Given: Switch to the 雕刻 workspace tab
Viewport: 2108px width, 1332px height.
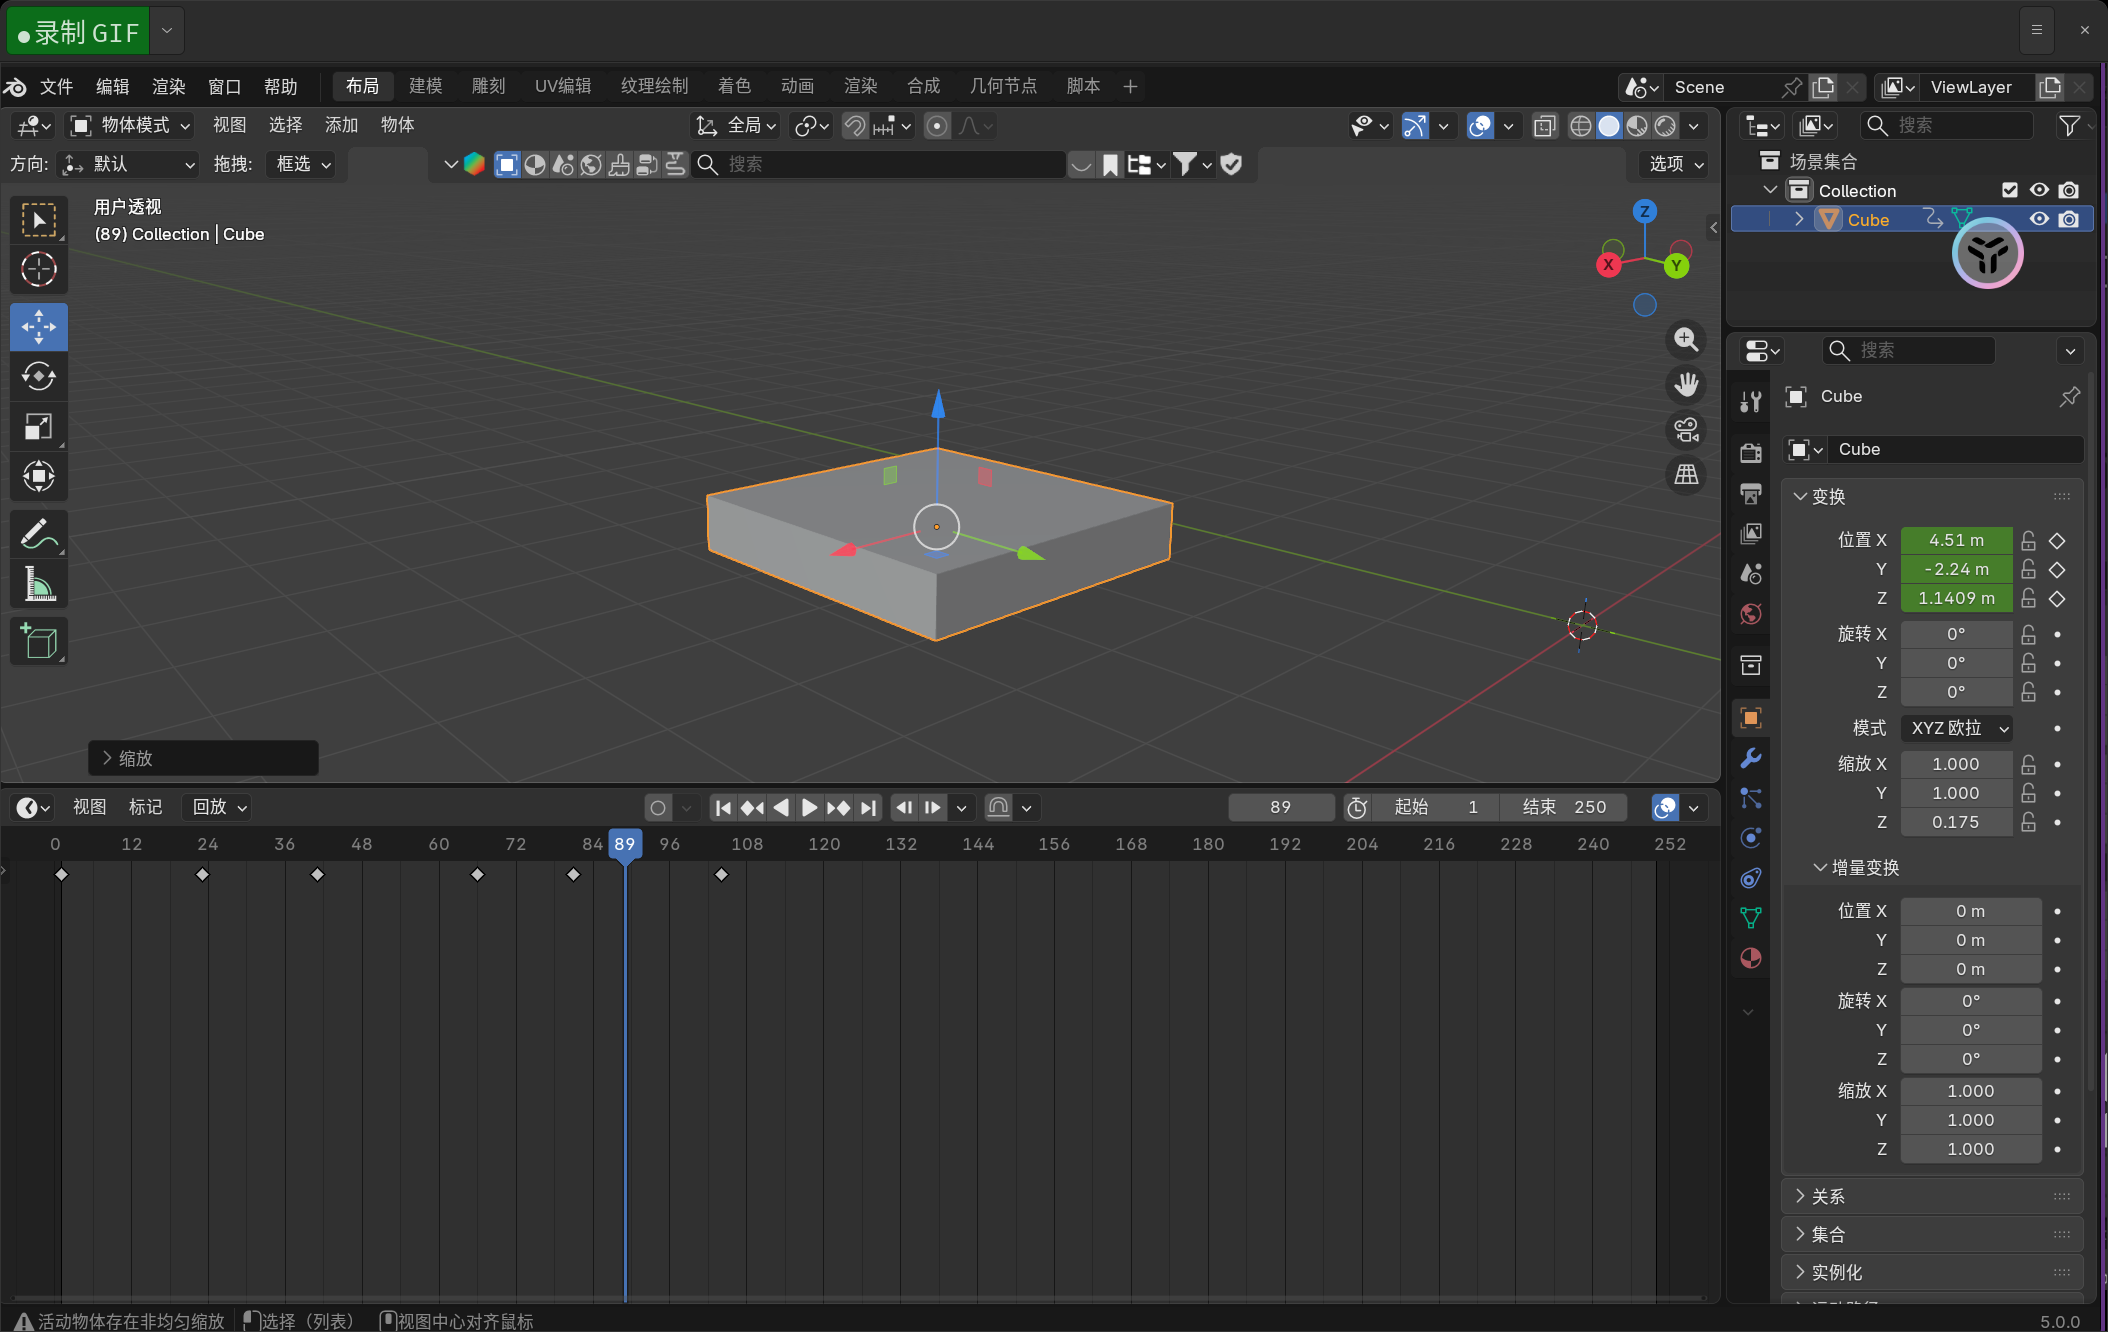Looking at the screenshot, I should click(x=488, y=86).
